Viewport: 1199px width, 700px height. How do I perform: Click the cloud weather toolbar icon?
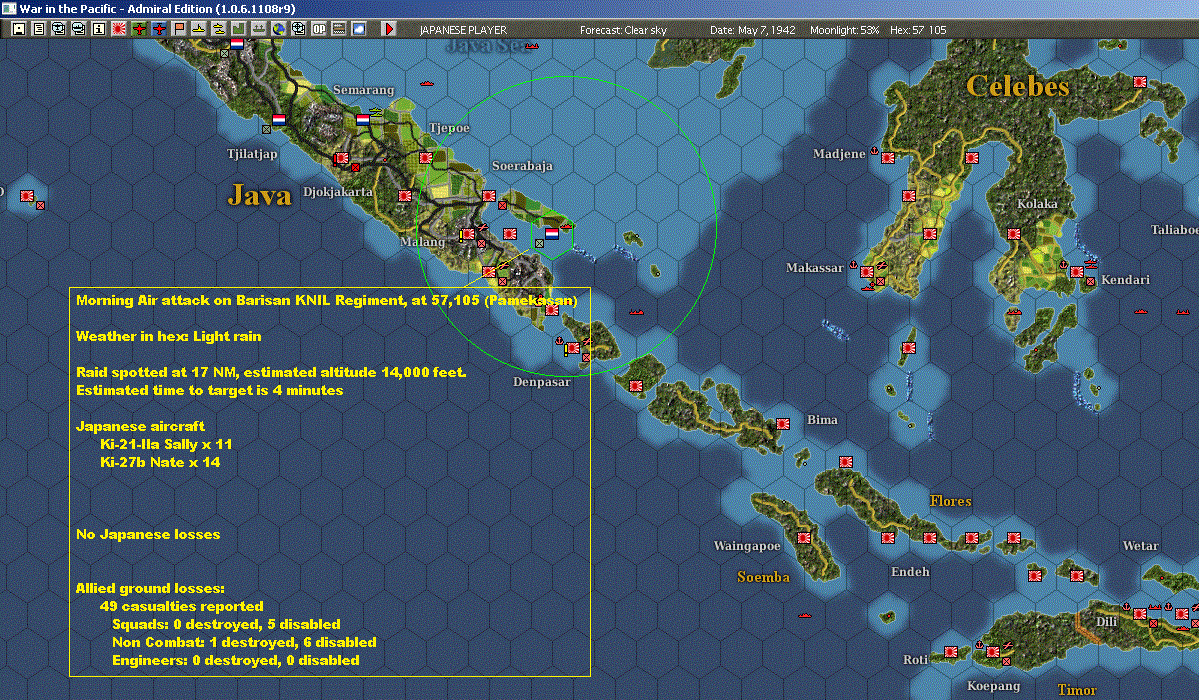(x=359, y=28)
